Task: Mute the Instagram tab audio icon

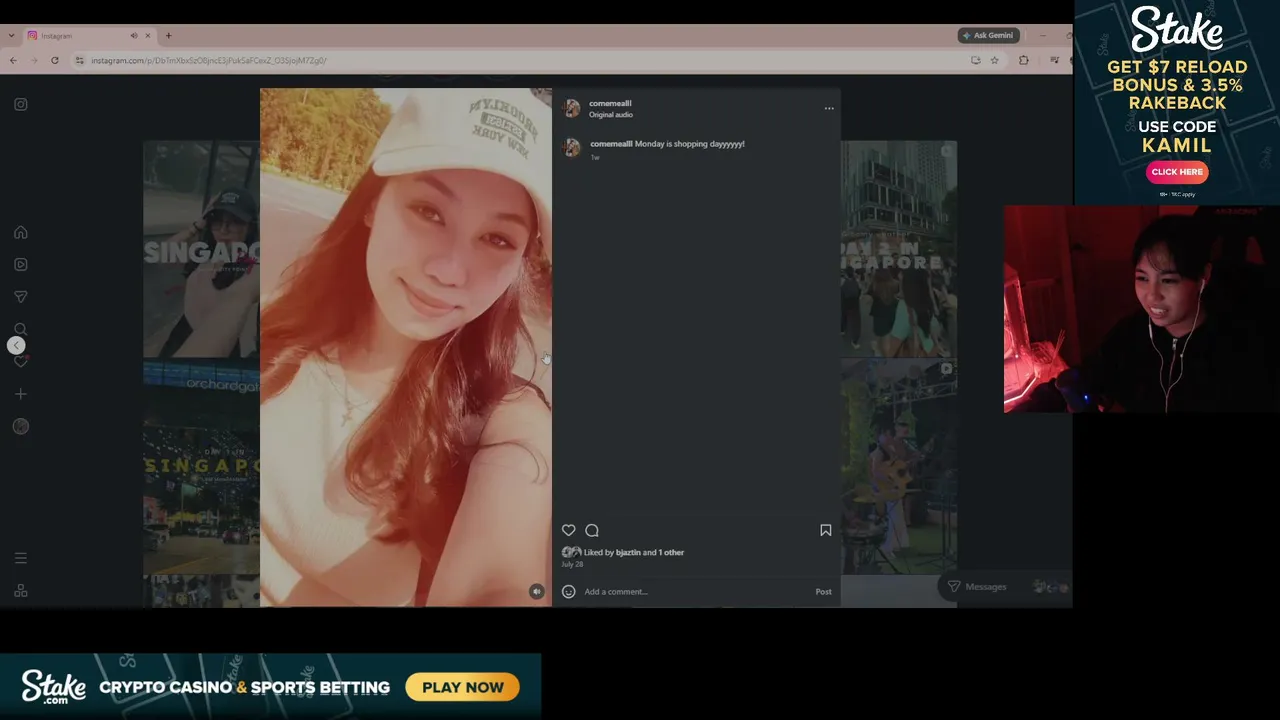Action: (x=134, y=36)
